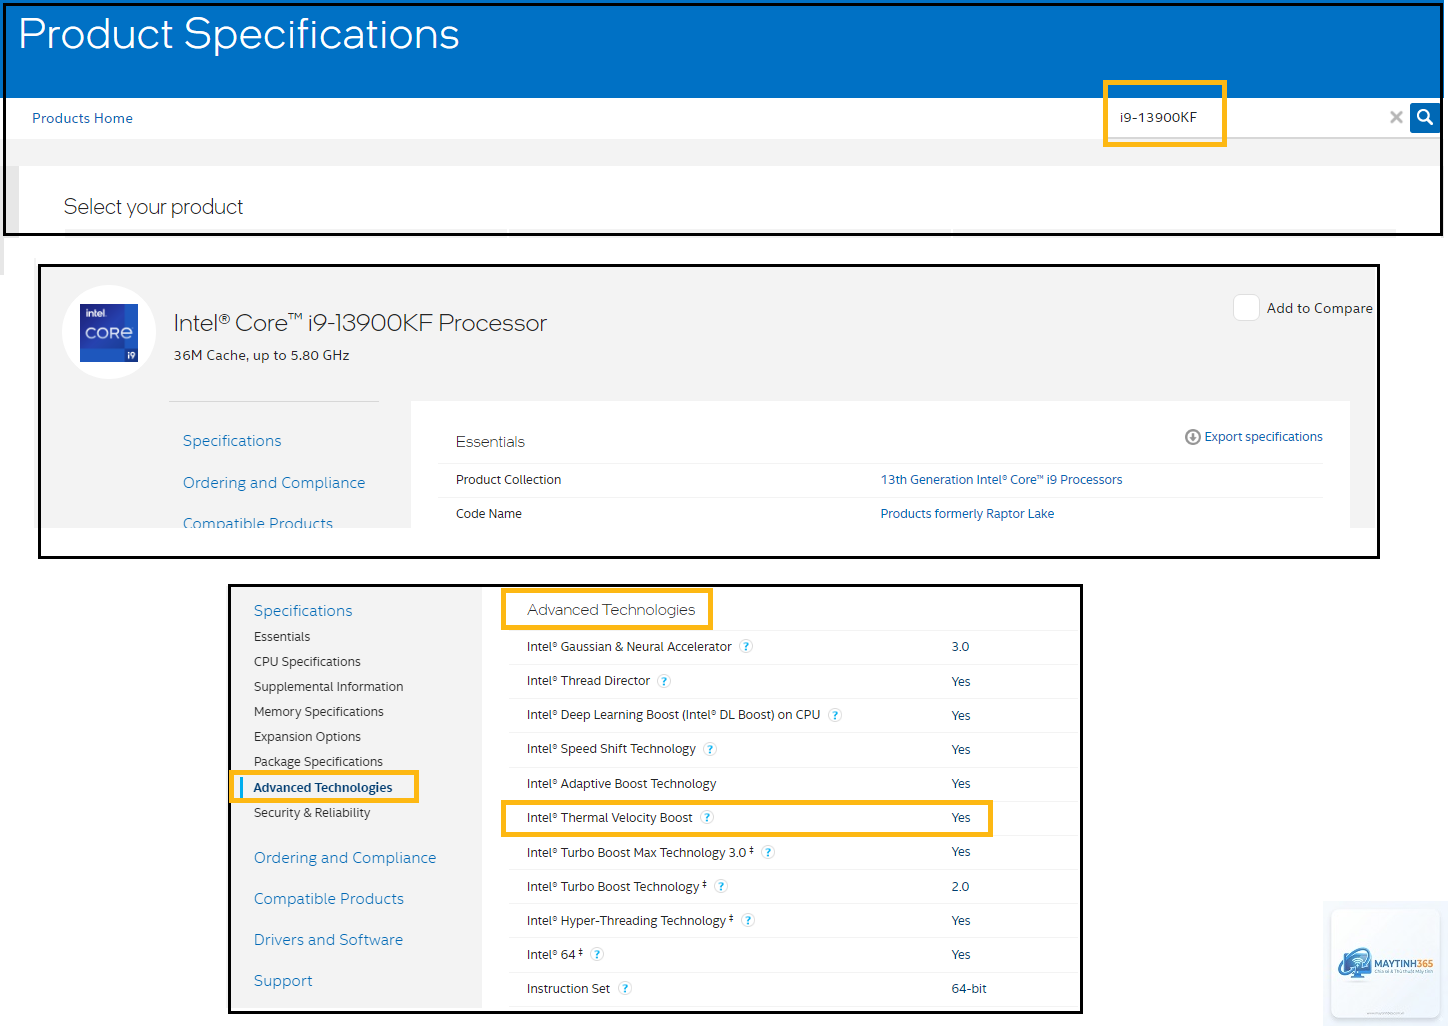Viewport: 1448px width, 1026px height.
Task: Select Ordering and Compliance in upper side menu
Action: coord(274,483)
